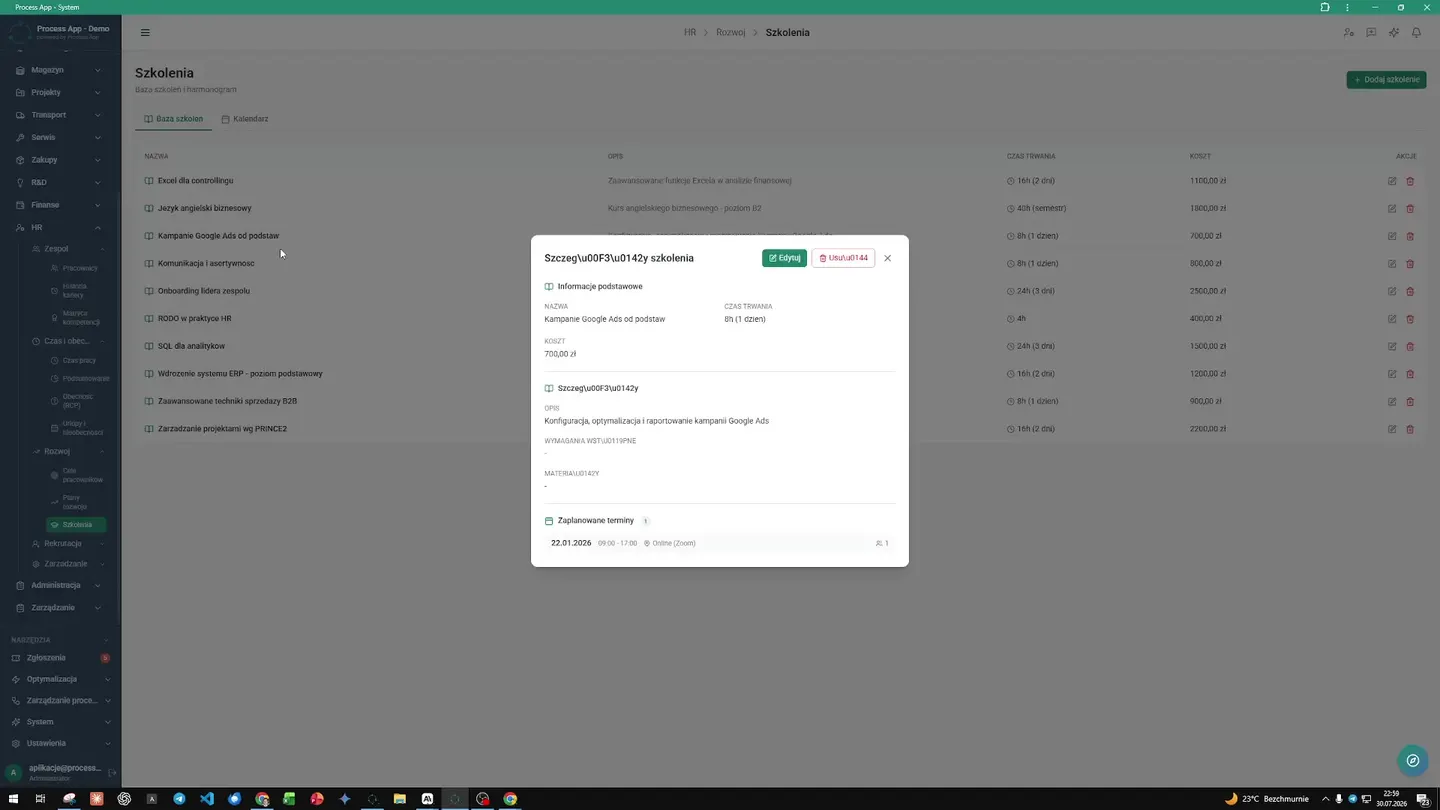This screenshot has width=1440, height=810.
Task: Open File Explorer from taskbar
Action: coord(400,799)
